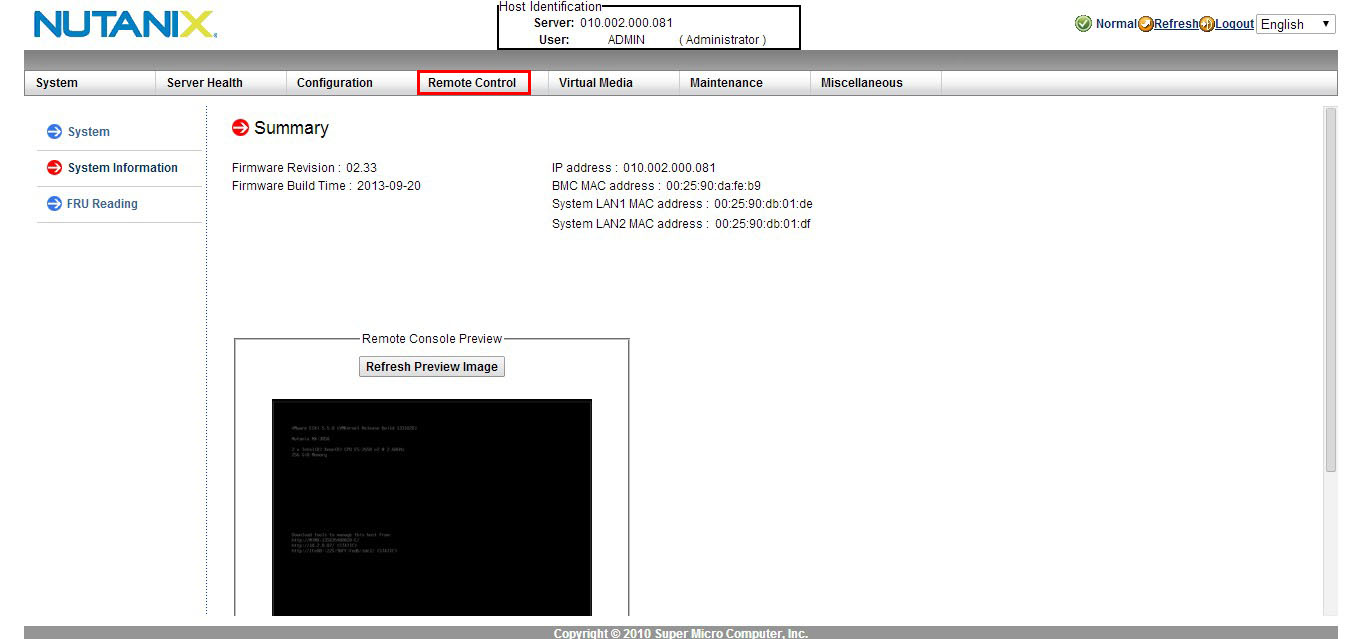Click the Logout icon
Viewport: 1362px width, 639px height.
tap(1207, 24)
